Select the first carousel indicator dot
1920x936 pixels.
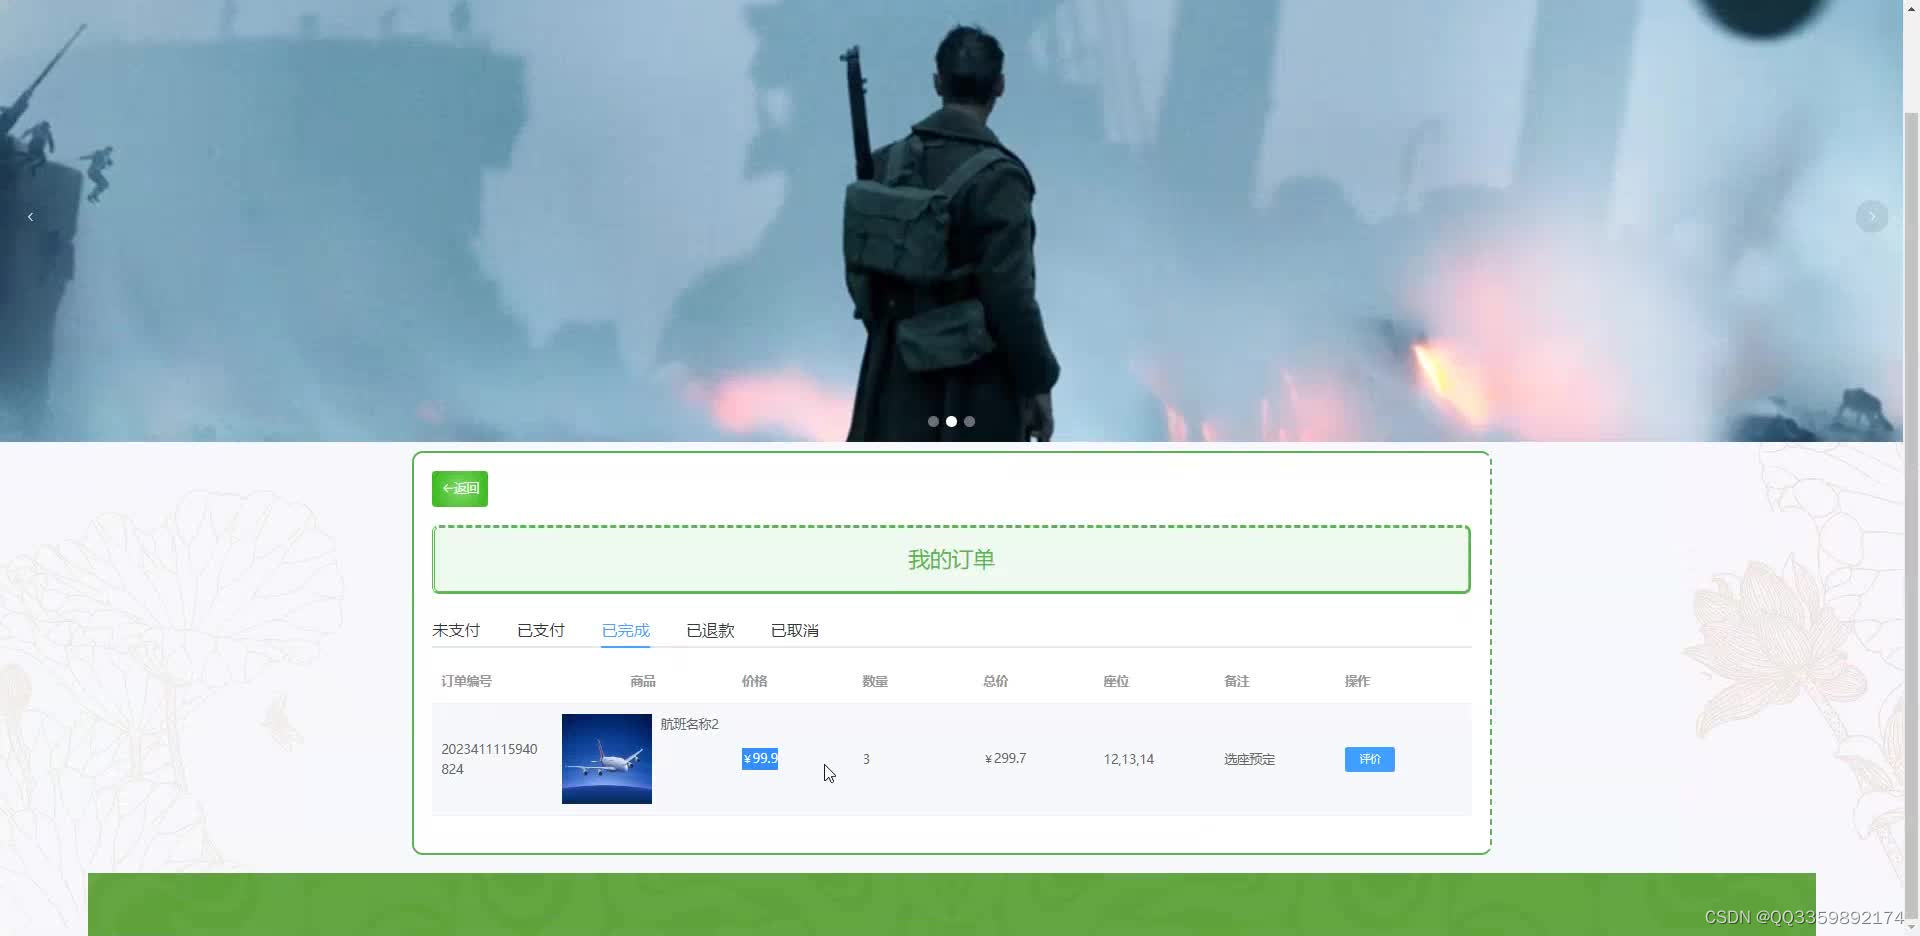pyautogui.click(x=933, y=421)
